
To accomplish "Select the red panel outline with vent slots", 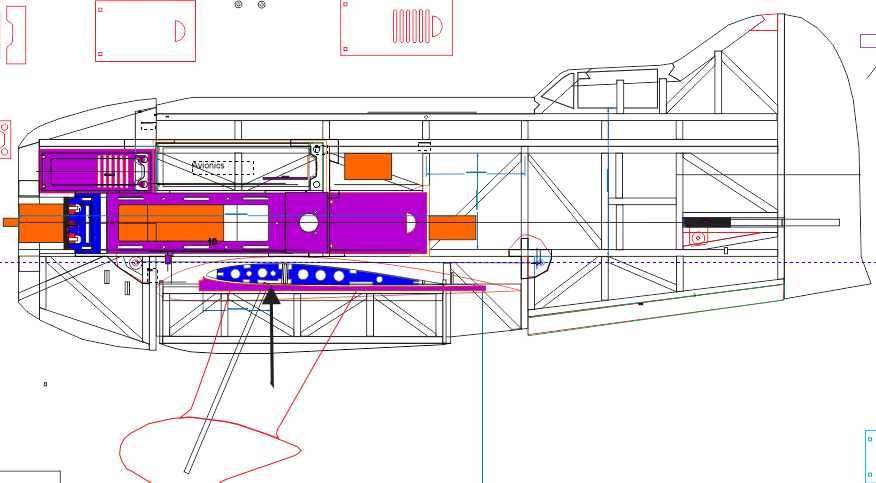I will 397,27.
